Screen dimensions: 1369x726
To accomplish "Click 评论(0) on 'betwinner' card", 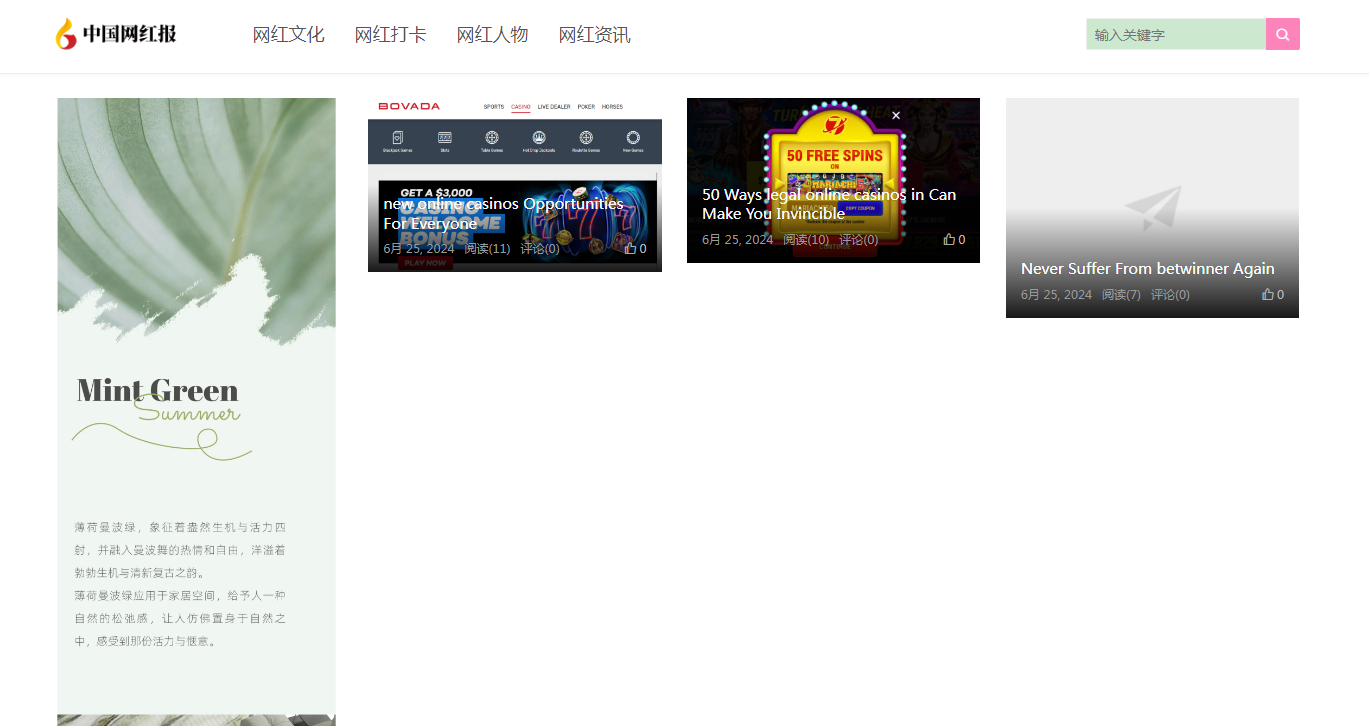I will pos(1170,294).
